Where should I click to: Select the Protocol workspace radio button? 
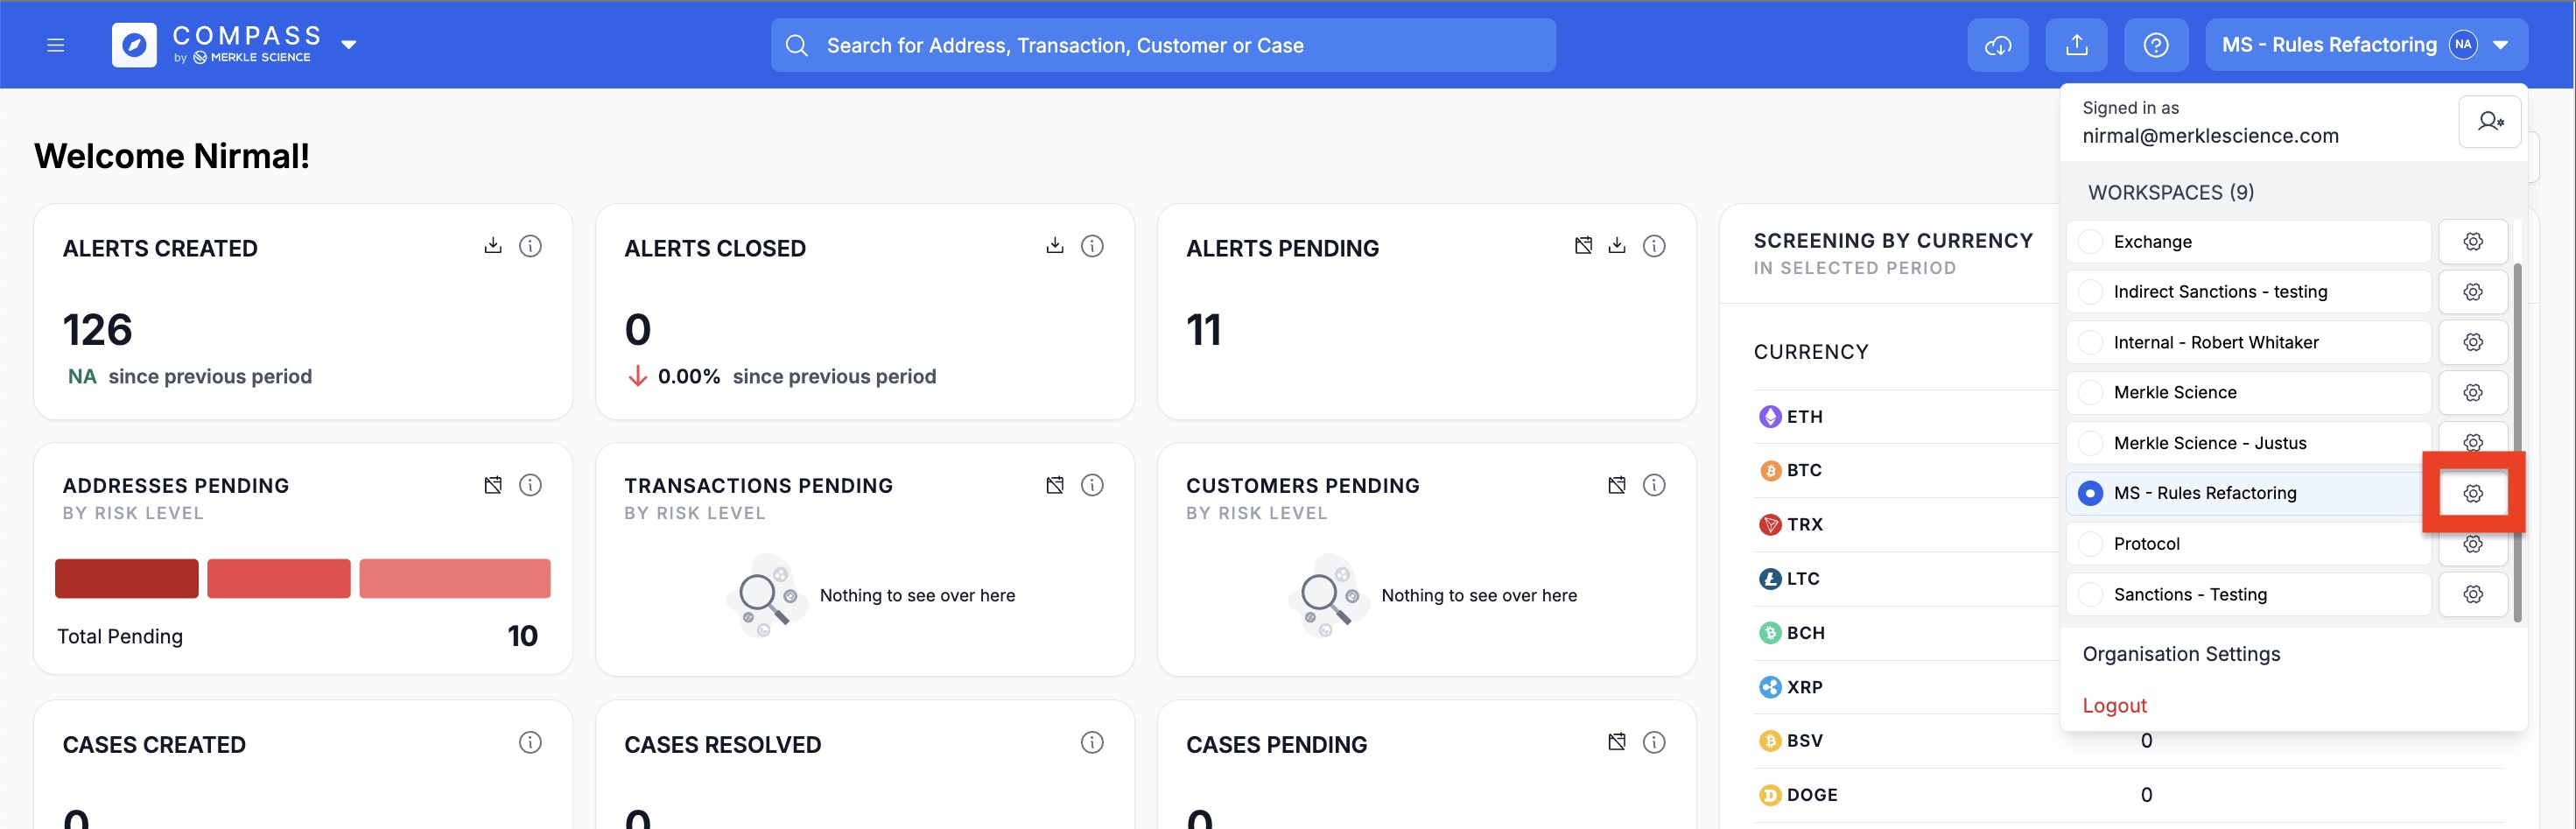coord(2090,544)
